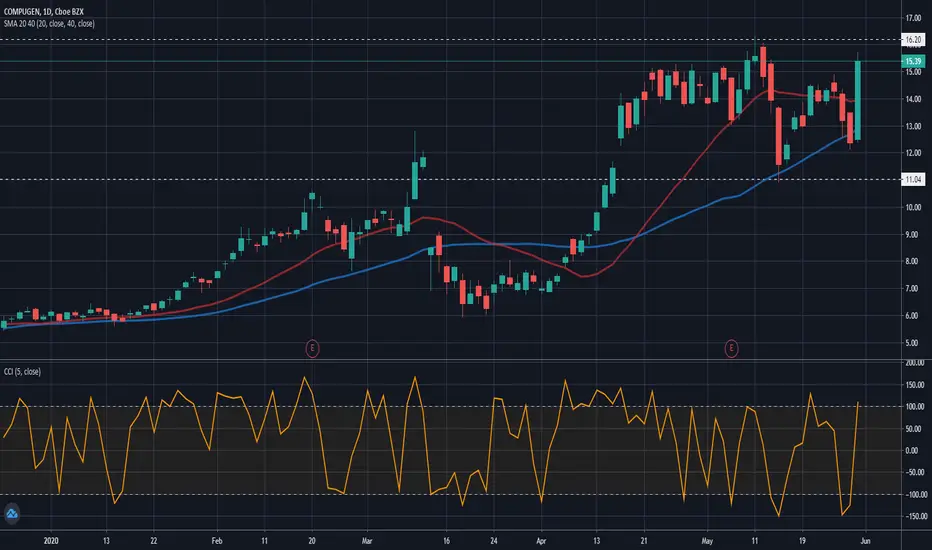Click the earnings E marker near February 20
The image size is (932, 550).
tap(312, 348)
